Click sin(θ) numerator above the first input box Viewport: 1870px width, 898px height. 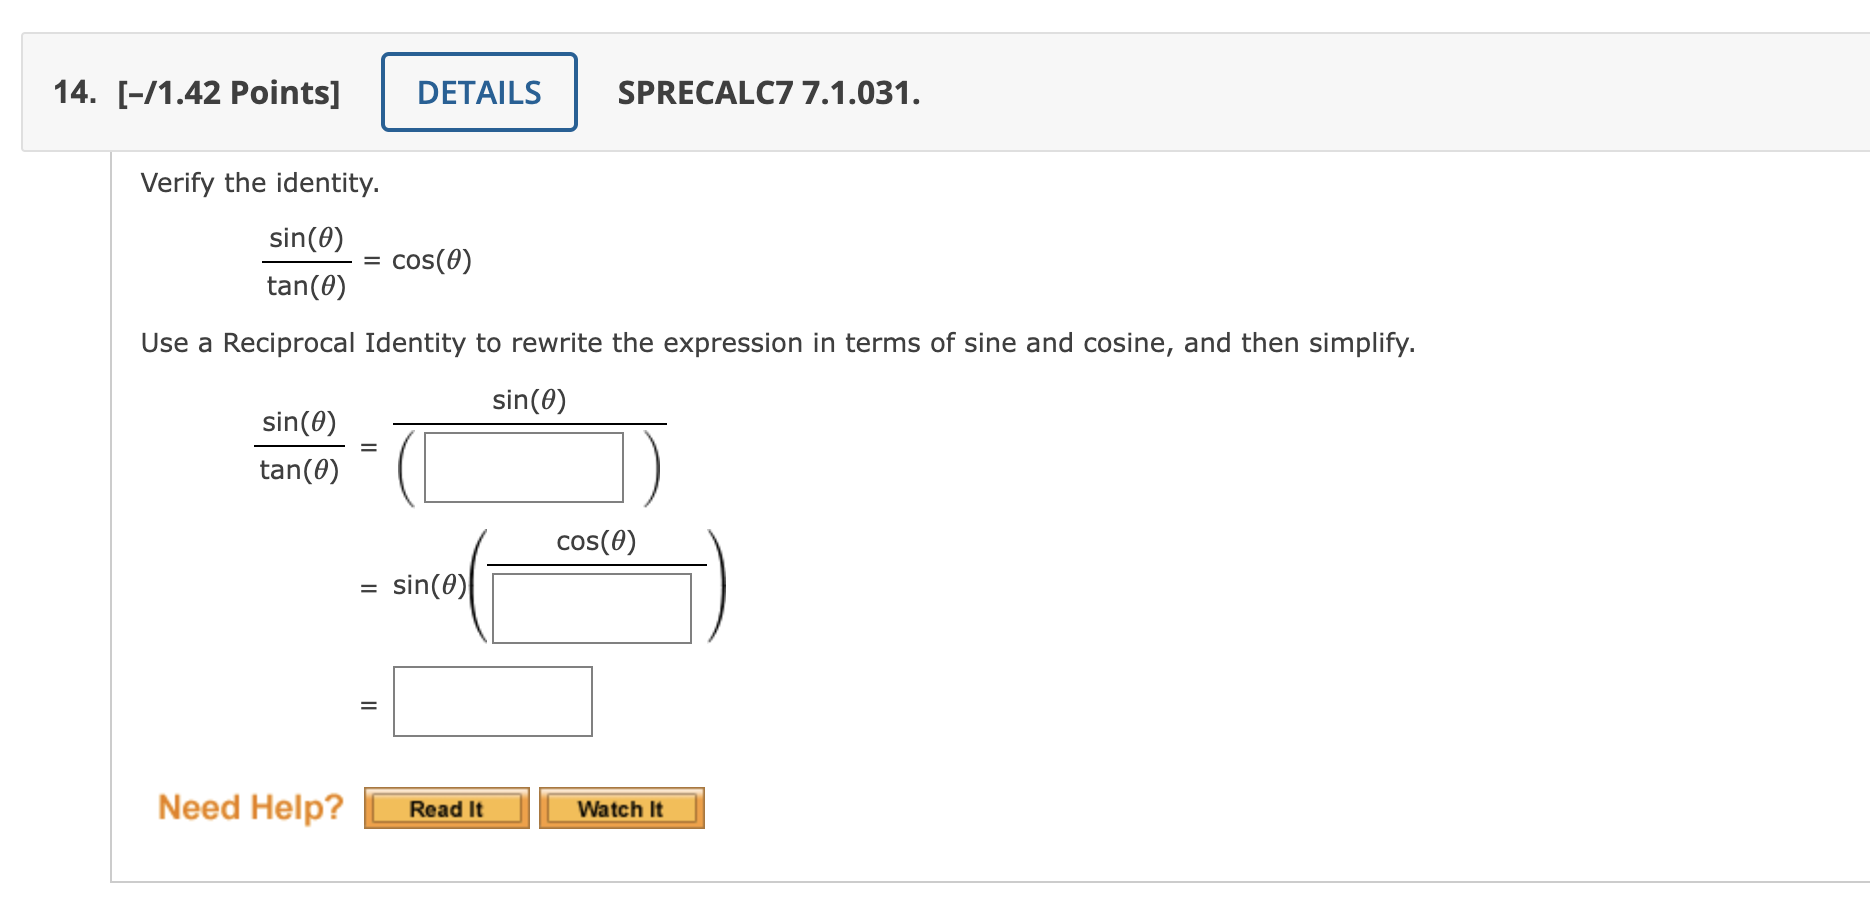pyautogui.click(x=529, y=400)
